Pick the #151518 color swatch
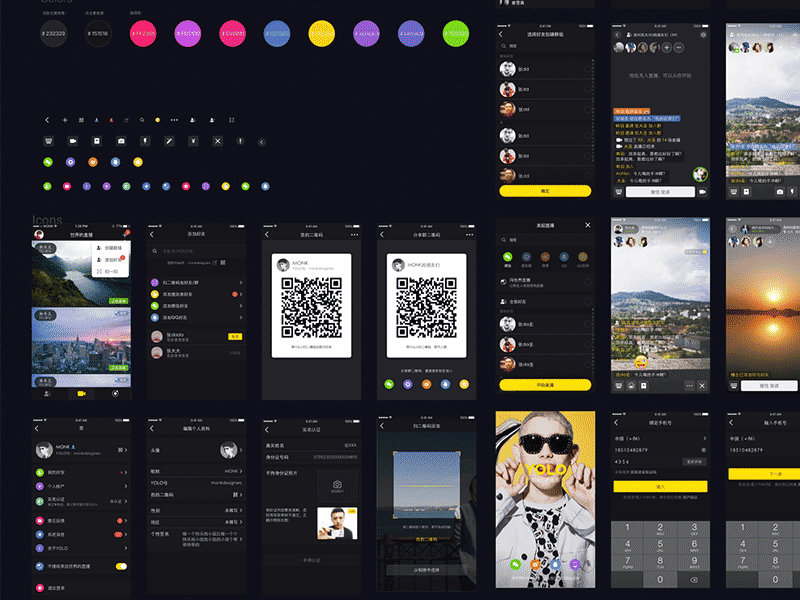Viewport: 800px width, 600px height. click(x=98, y=34)
